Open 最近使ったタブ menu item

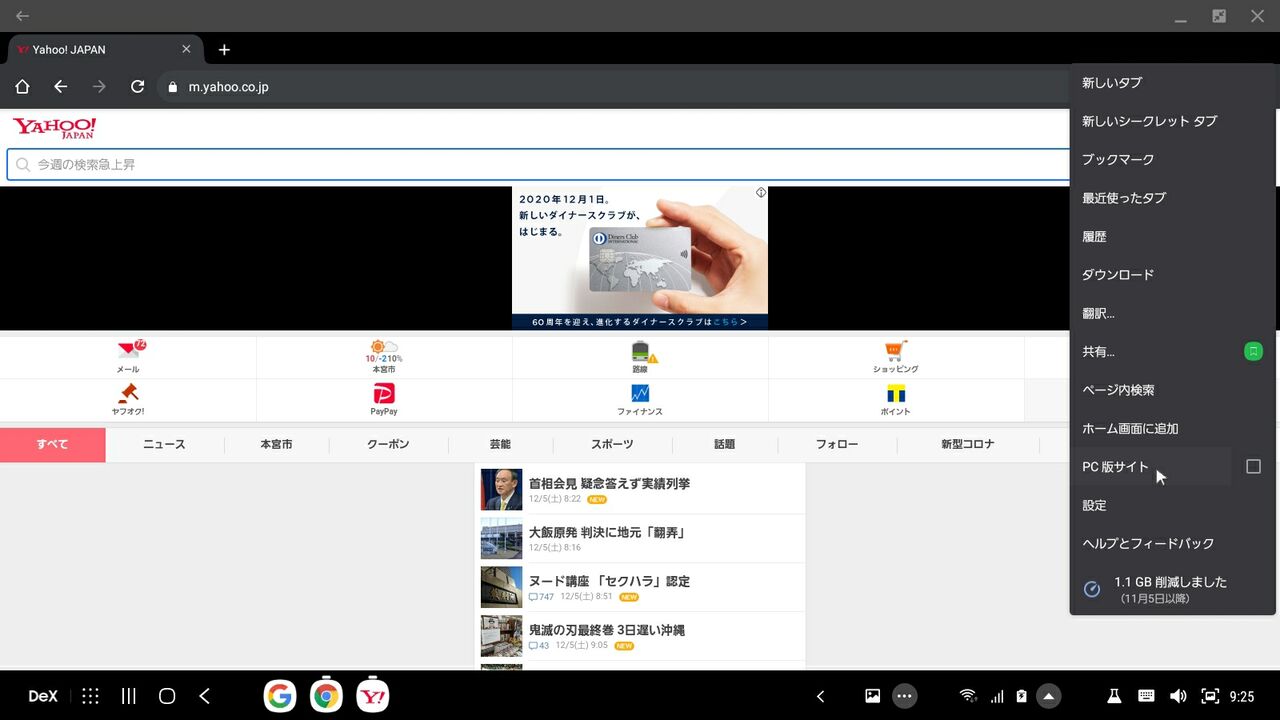[1172, 198]
